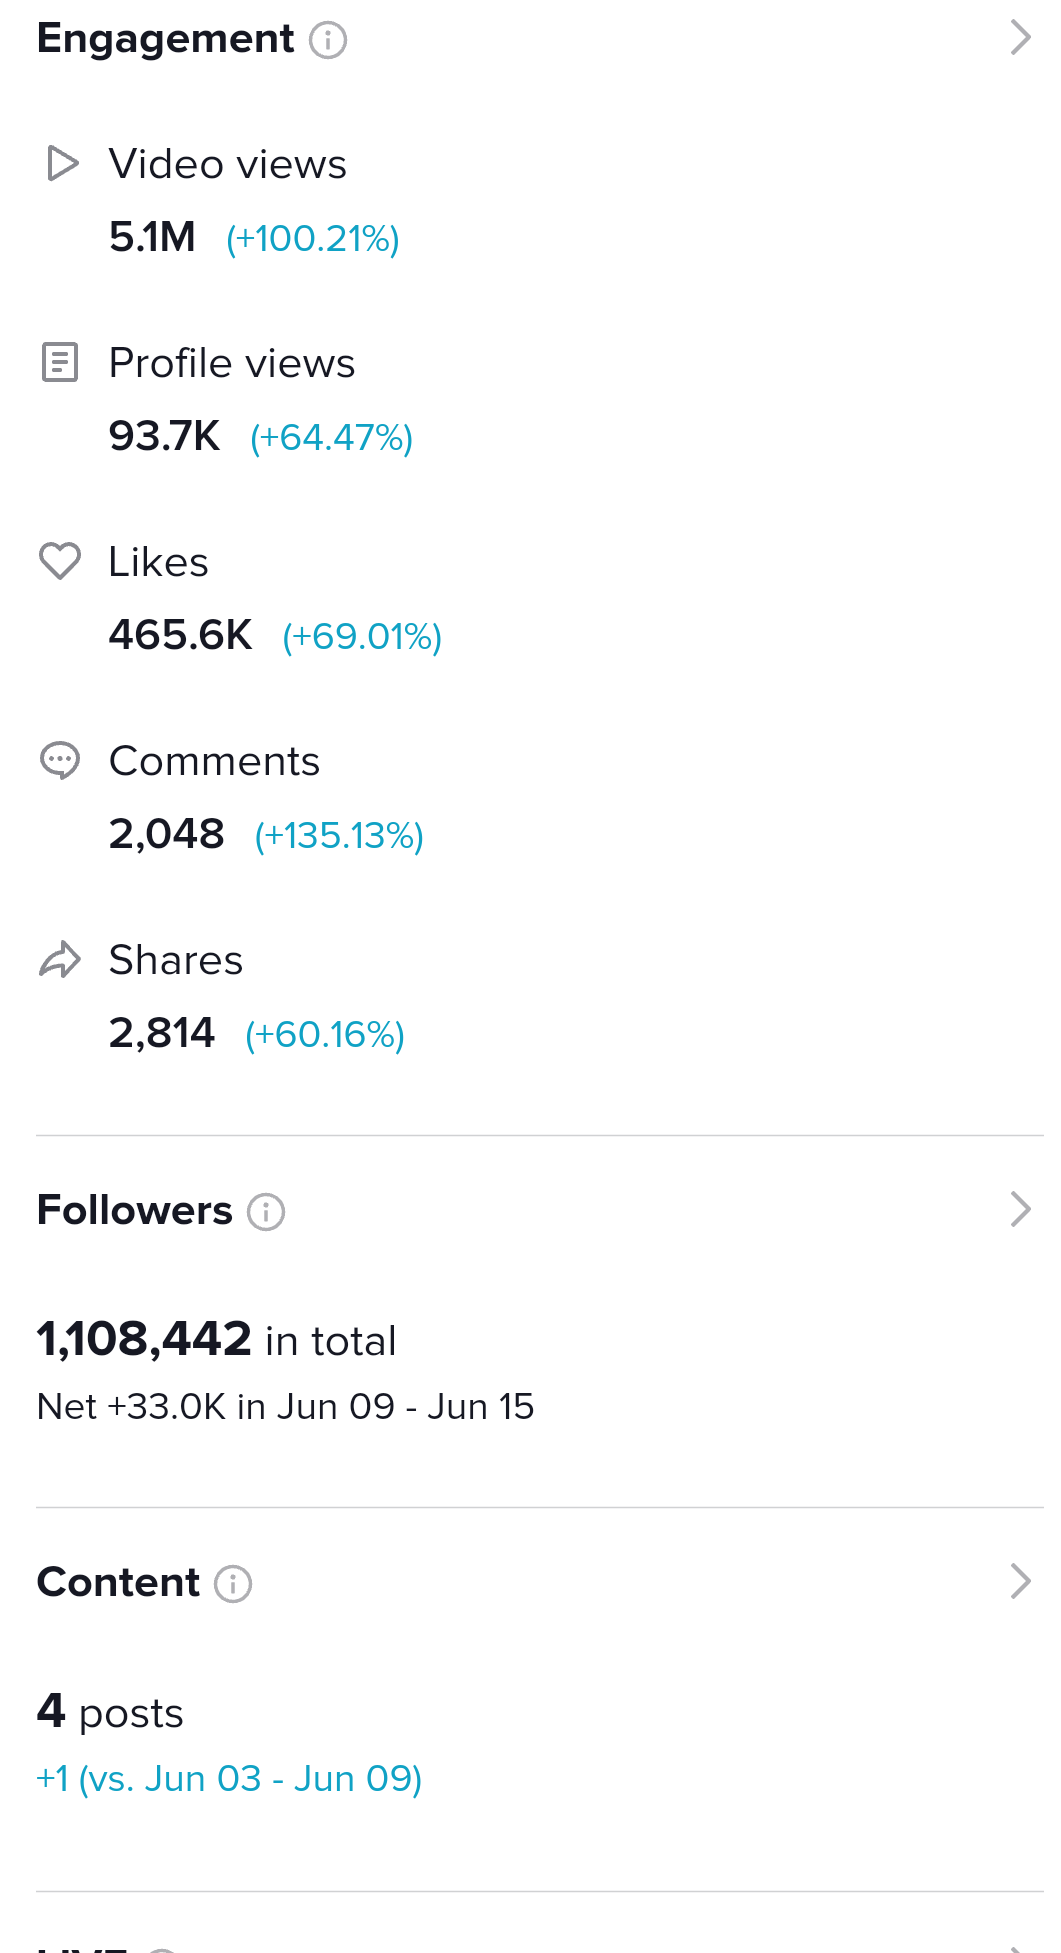The width and height of the screenshot is (1061, 1953).
Task: Expand the Engagement section chevron
Action: point(1020,38)
